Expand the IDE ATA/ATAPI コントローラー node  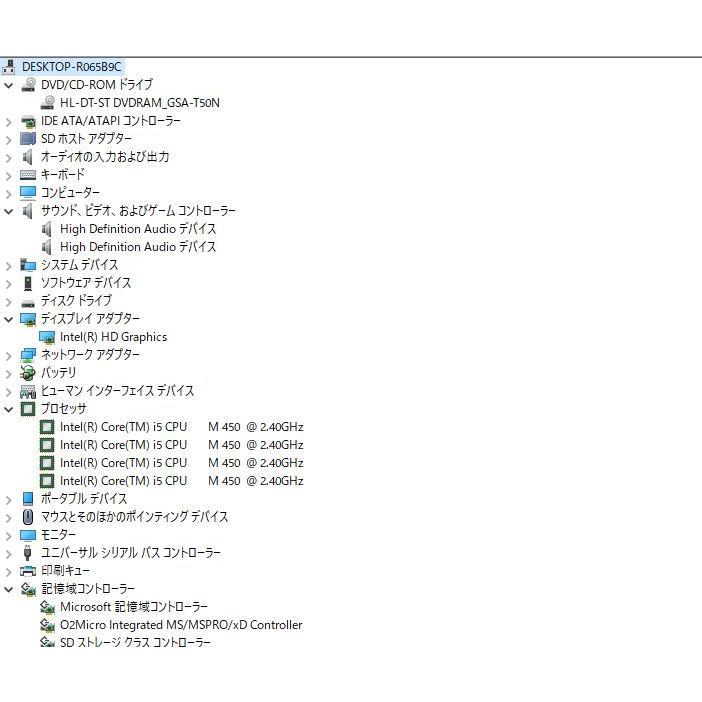pos(9,121)
